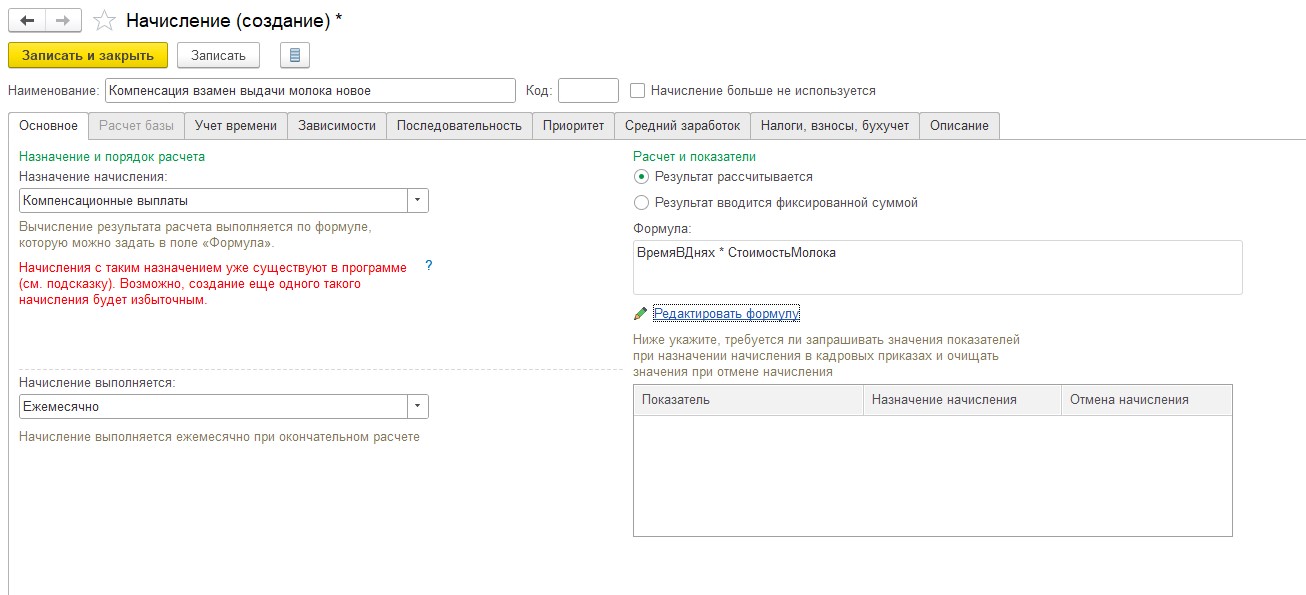Click the "Показатель" column header
The height and width of the screenshot is (595, 1306).
748,400
